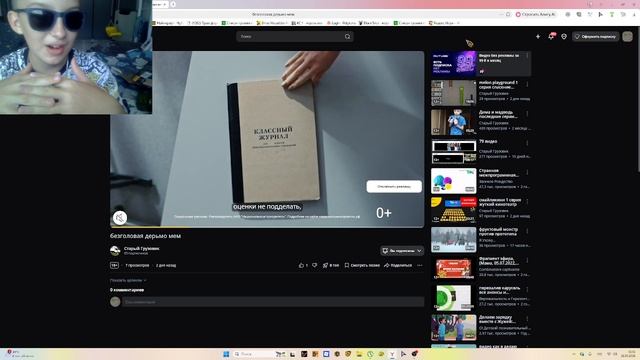The height and width of the screenshot is (360, 640).
Task: Expand Показать описание under the video
Action: pyautogui.click(x=128, y=280)
